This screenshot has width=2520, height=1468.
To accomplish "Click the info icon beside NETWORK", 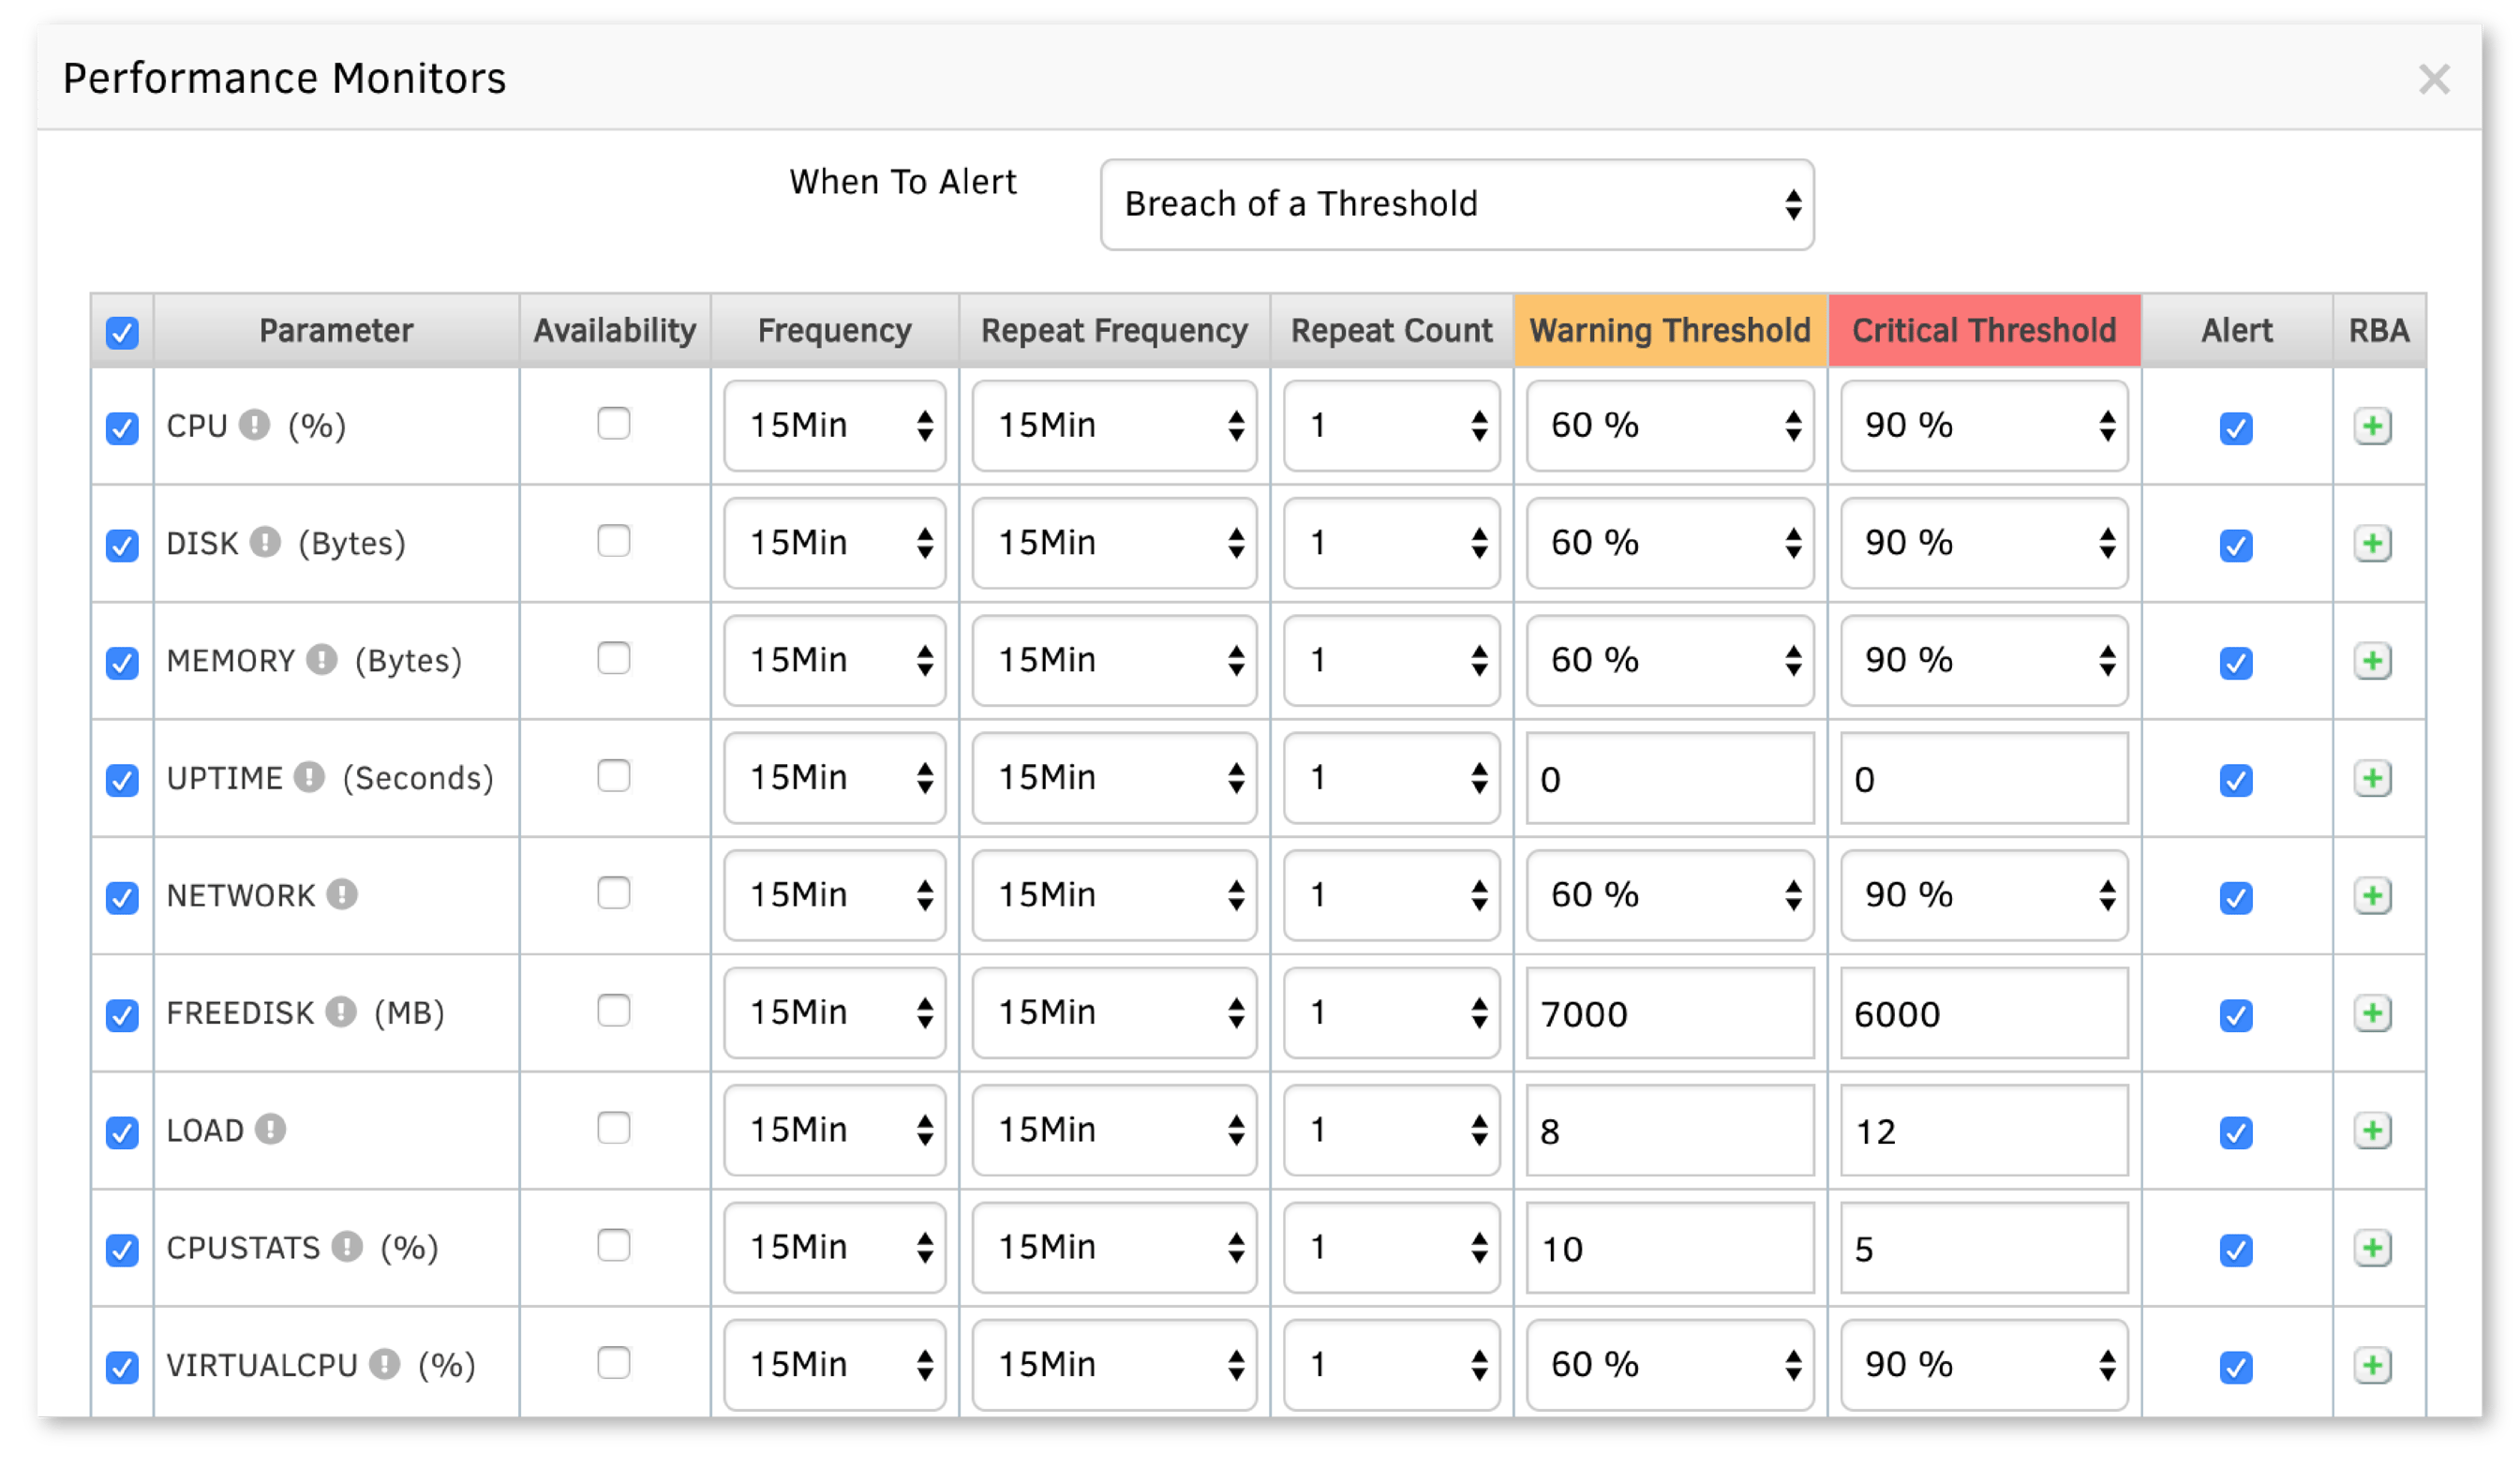I will [x=342, y=894].
